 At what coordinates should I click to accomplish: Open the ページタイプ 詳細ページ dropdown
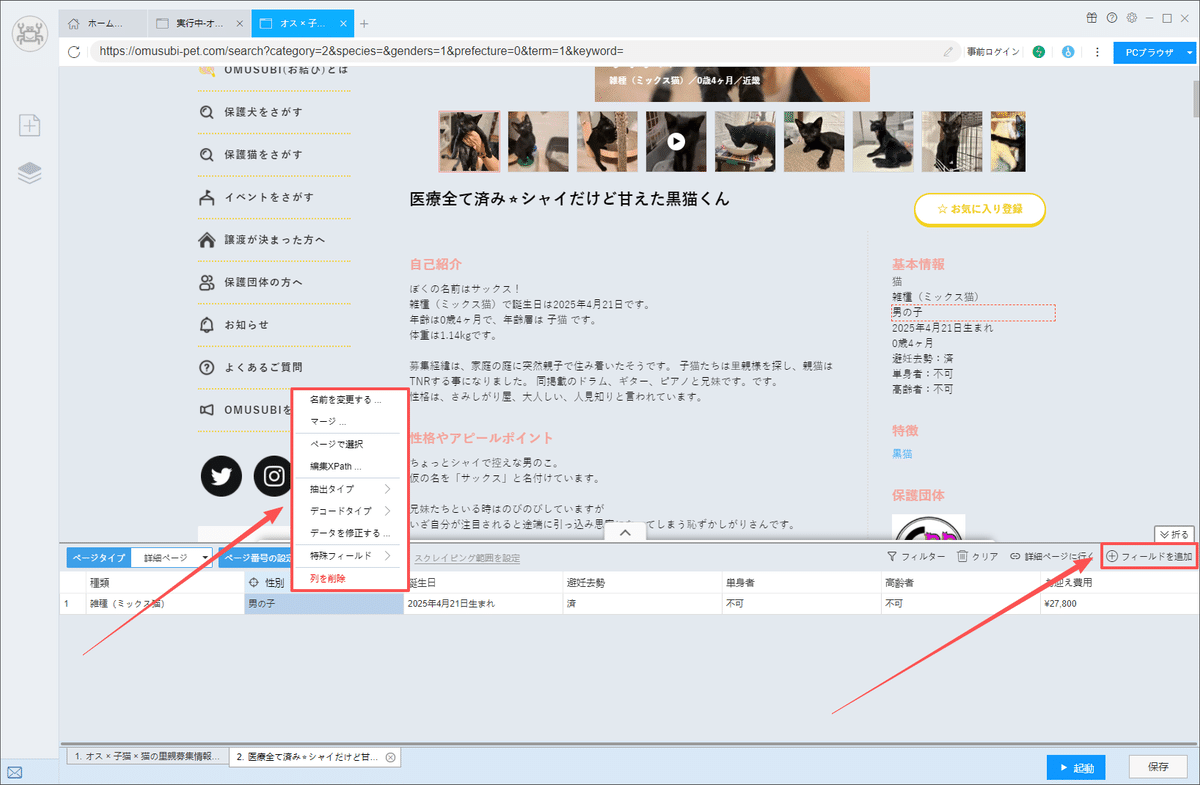point(173,557)
